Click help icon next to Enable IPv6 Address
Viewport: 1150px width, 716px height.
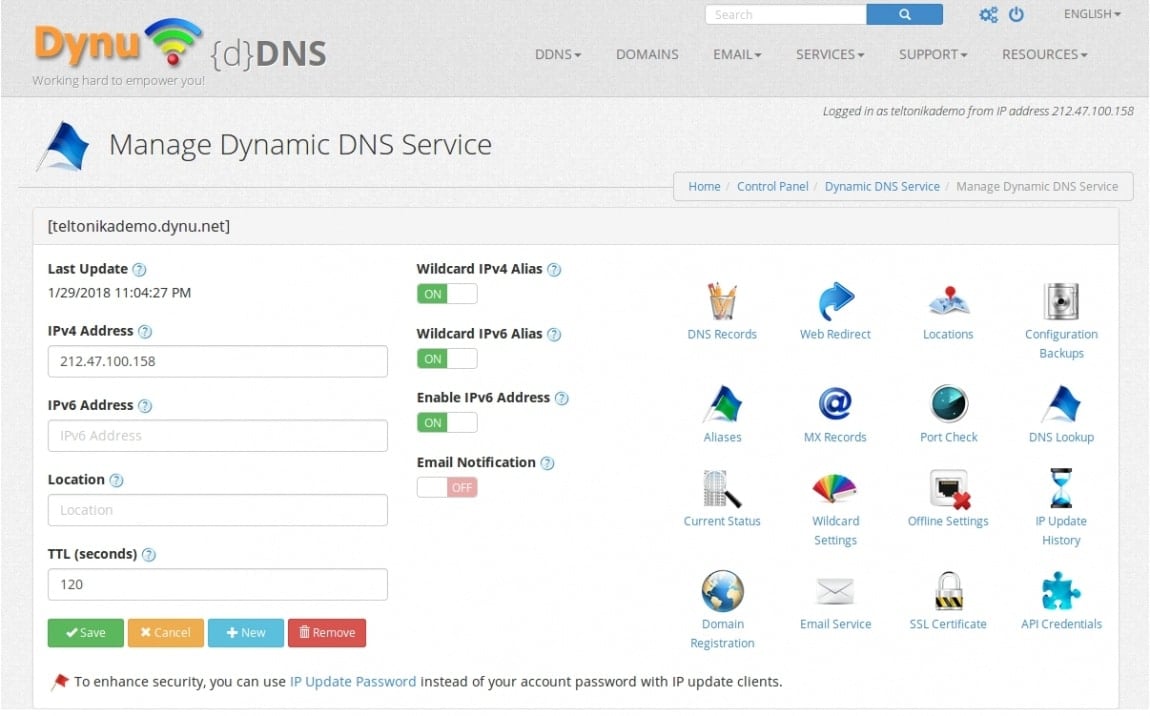(x=562, y=398)
